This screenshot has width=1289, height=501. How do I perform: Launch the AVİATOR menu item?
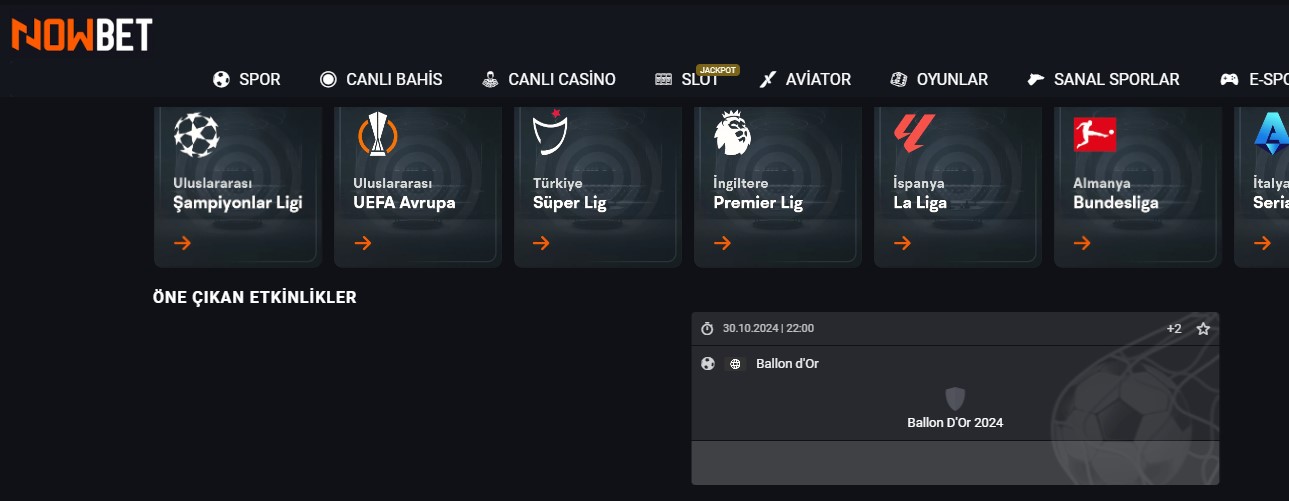(x=805, y=80)
